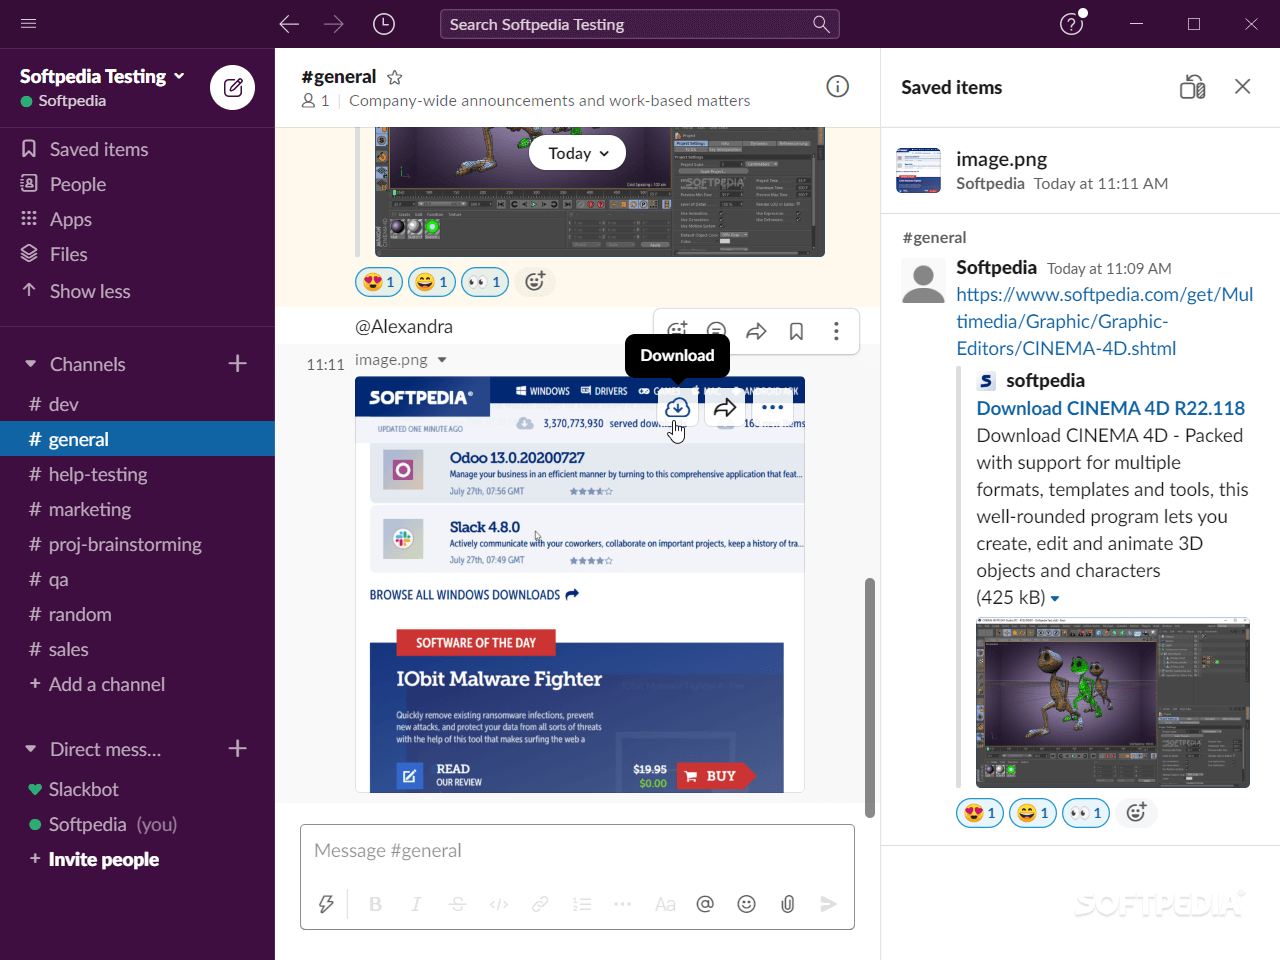Click the Search Softpedia Testing field
The image size is (1280, 960).
pyautogui.click(x=639, y=24)
